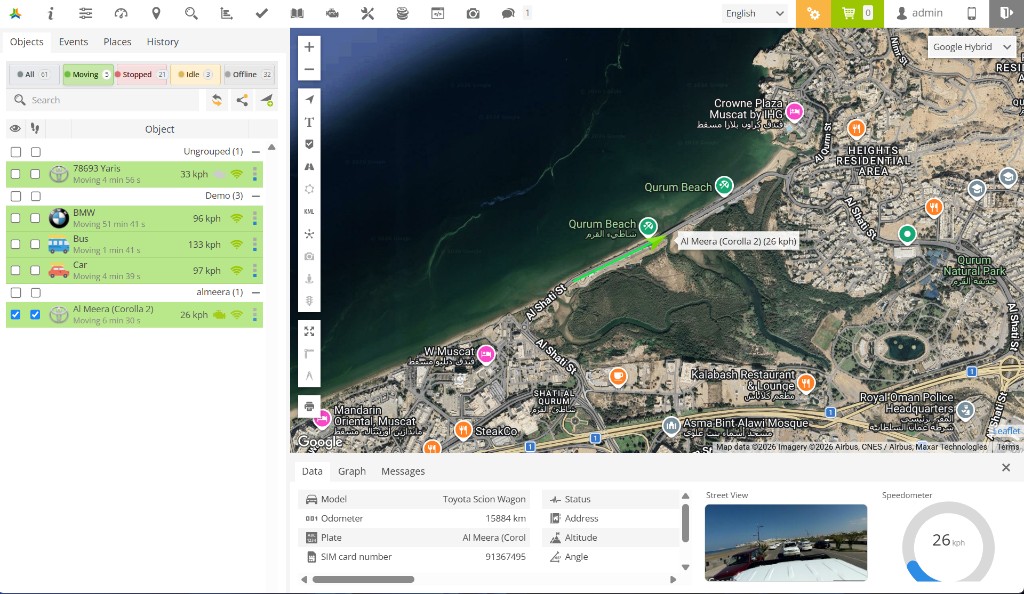This screenshot has height=594, width=1024.
Task: Open the dashboard gauge icon
Action: pyautogui.click(x=121, y=13)
